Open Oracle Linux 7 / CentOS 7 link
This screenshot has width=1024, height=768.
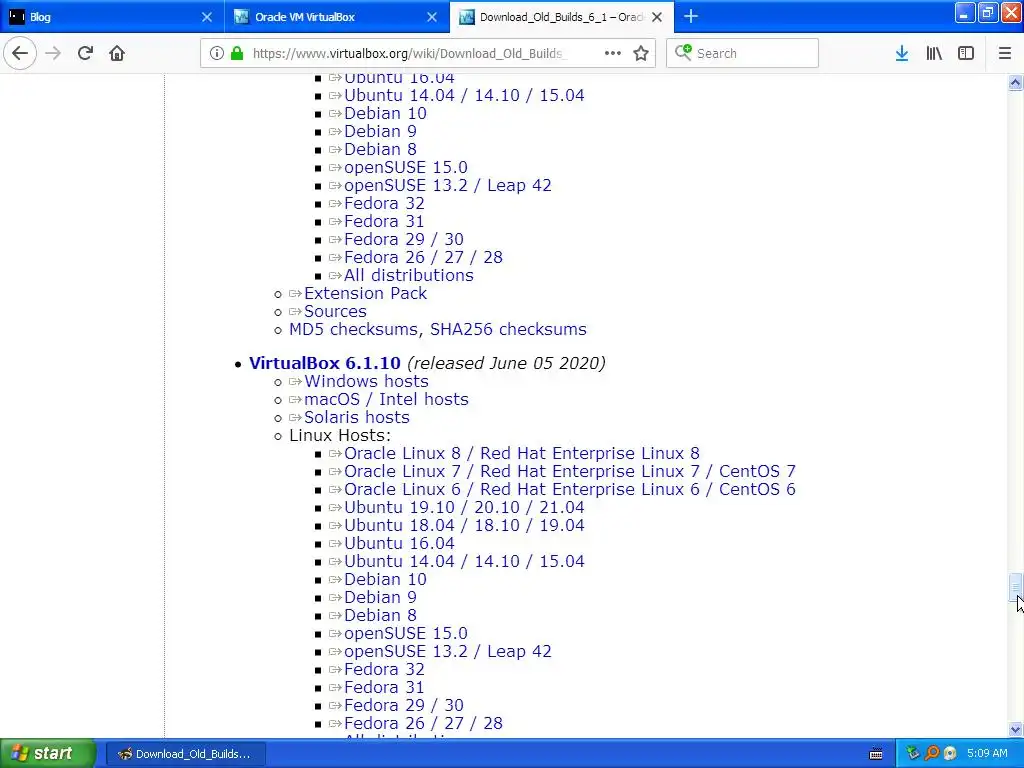pyautogui.click(x=569, y=472)
